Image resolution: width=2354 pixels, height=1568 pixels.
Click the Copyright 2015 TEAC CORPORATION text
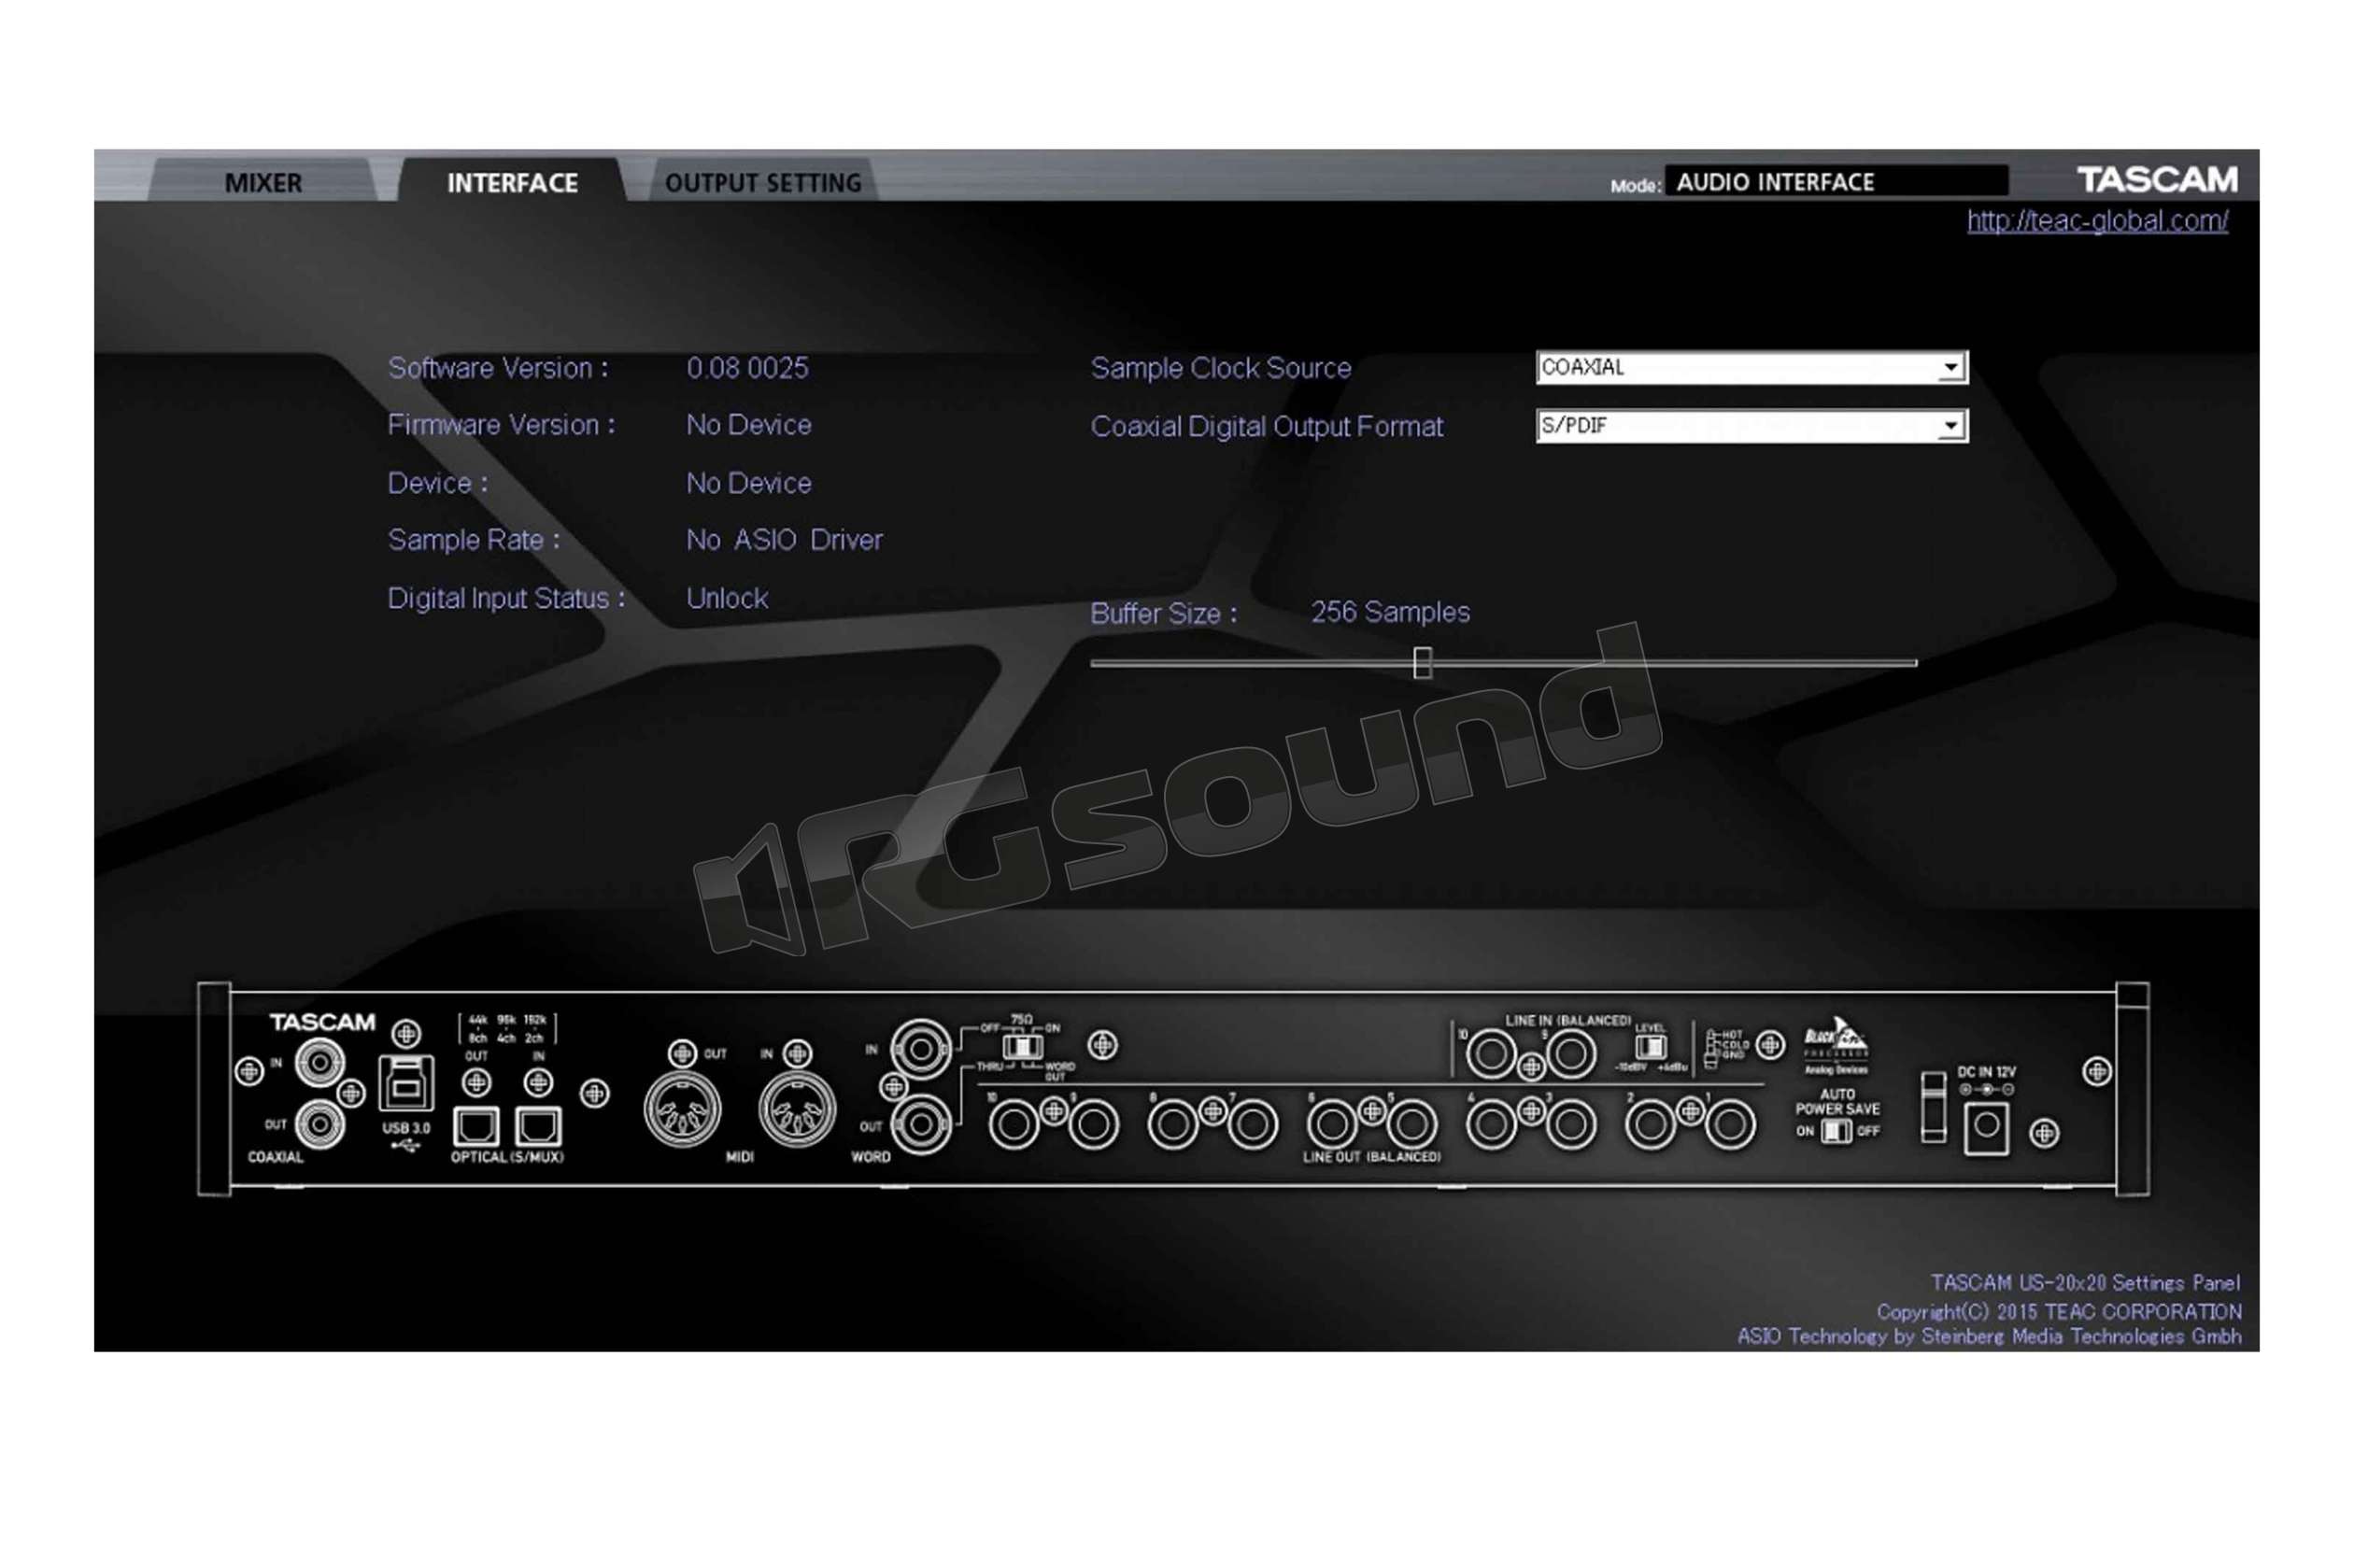(2058, 1311)
